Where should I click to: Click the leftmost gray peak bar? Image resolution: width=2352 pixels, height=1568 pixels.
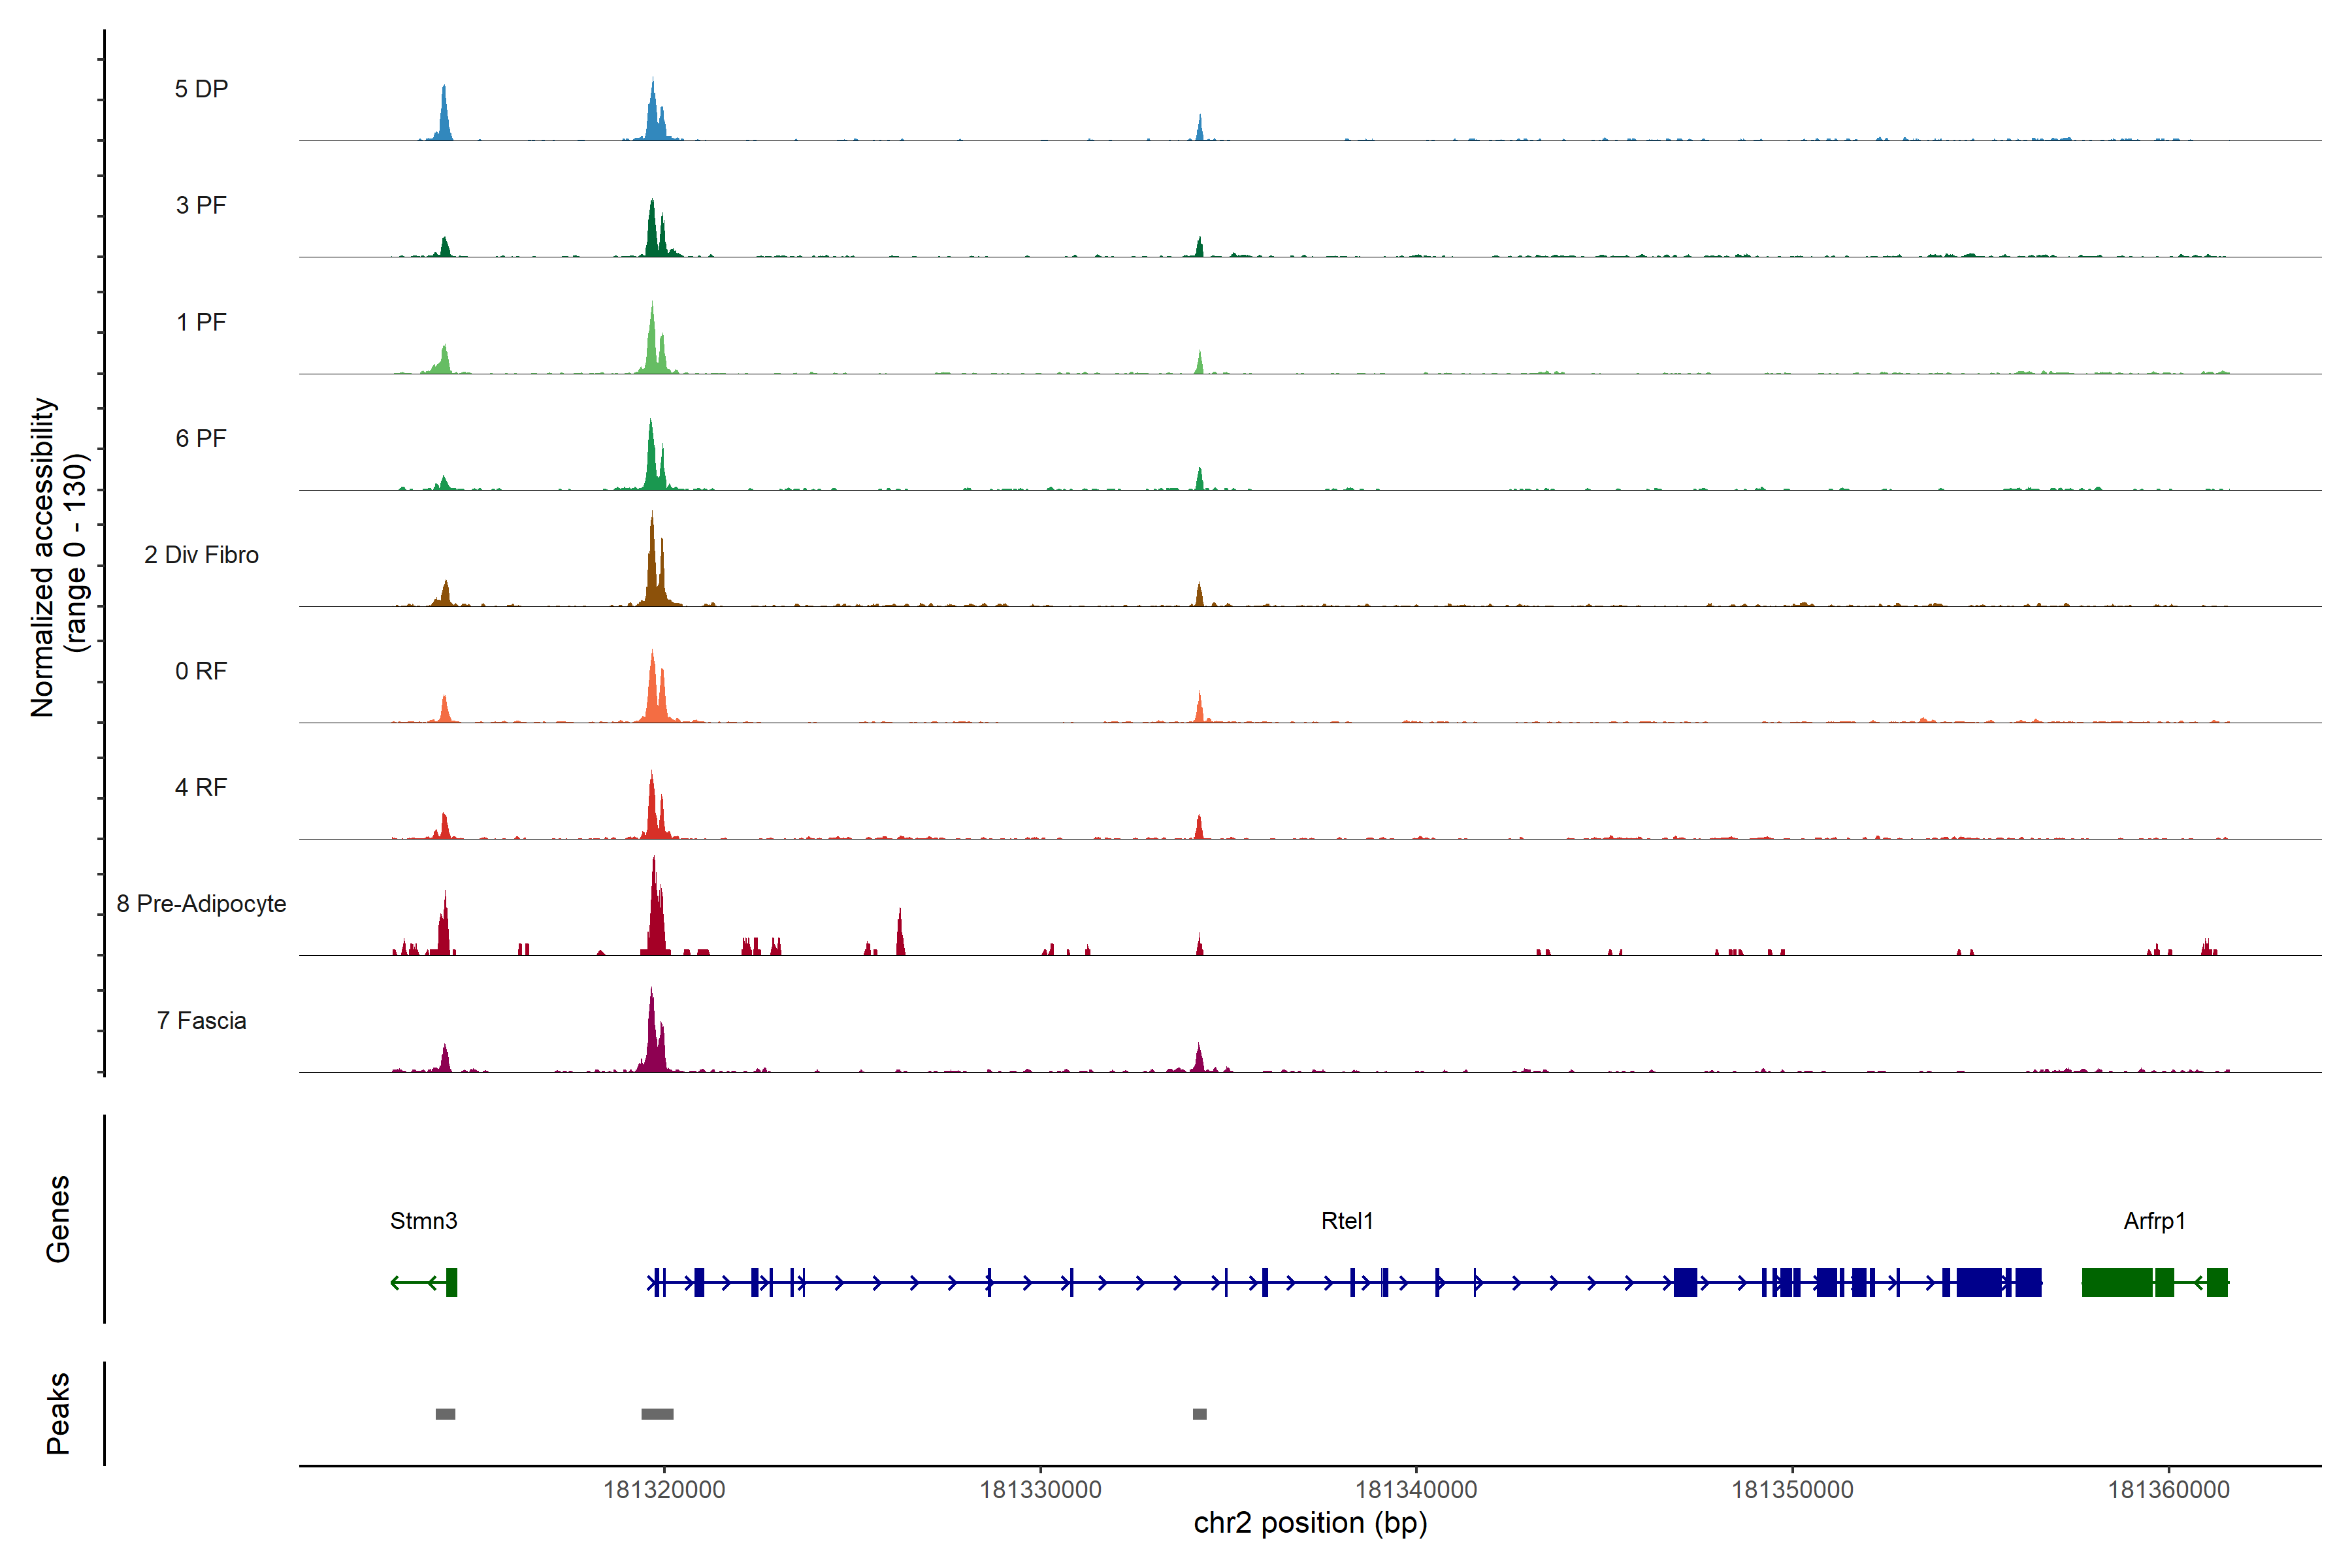tap(445, 1413)
